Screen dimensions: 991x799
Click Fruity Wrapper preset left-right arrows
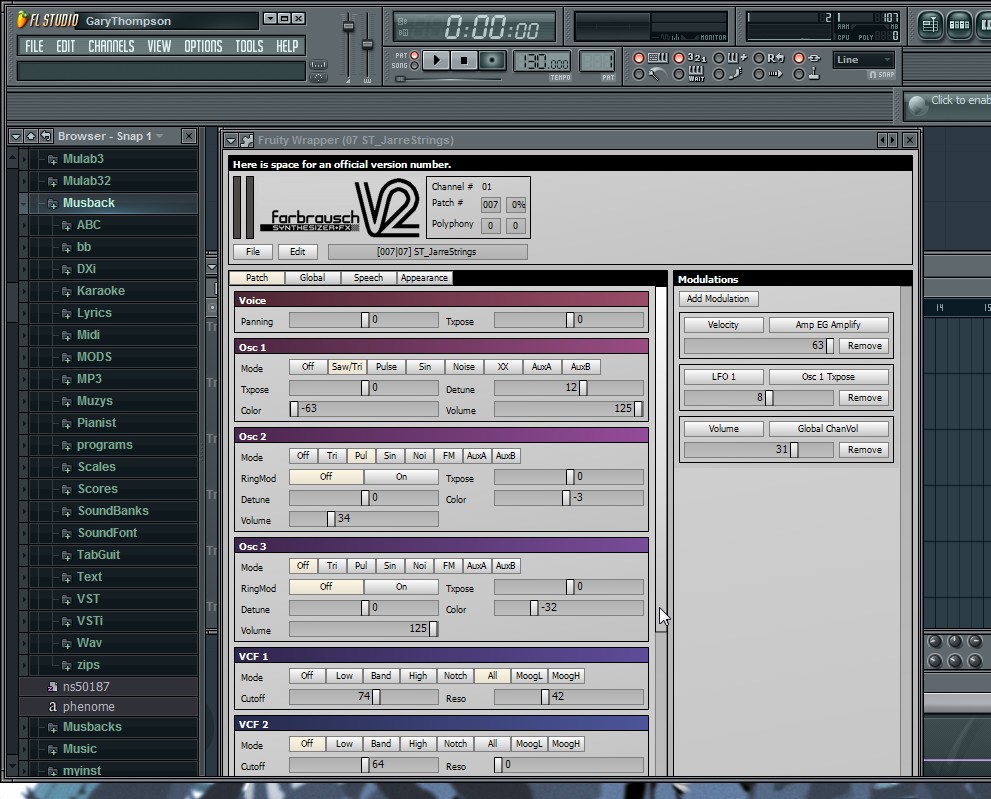887,140
